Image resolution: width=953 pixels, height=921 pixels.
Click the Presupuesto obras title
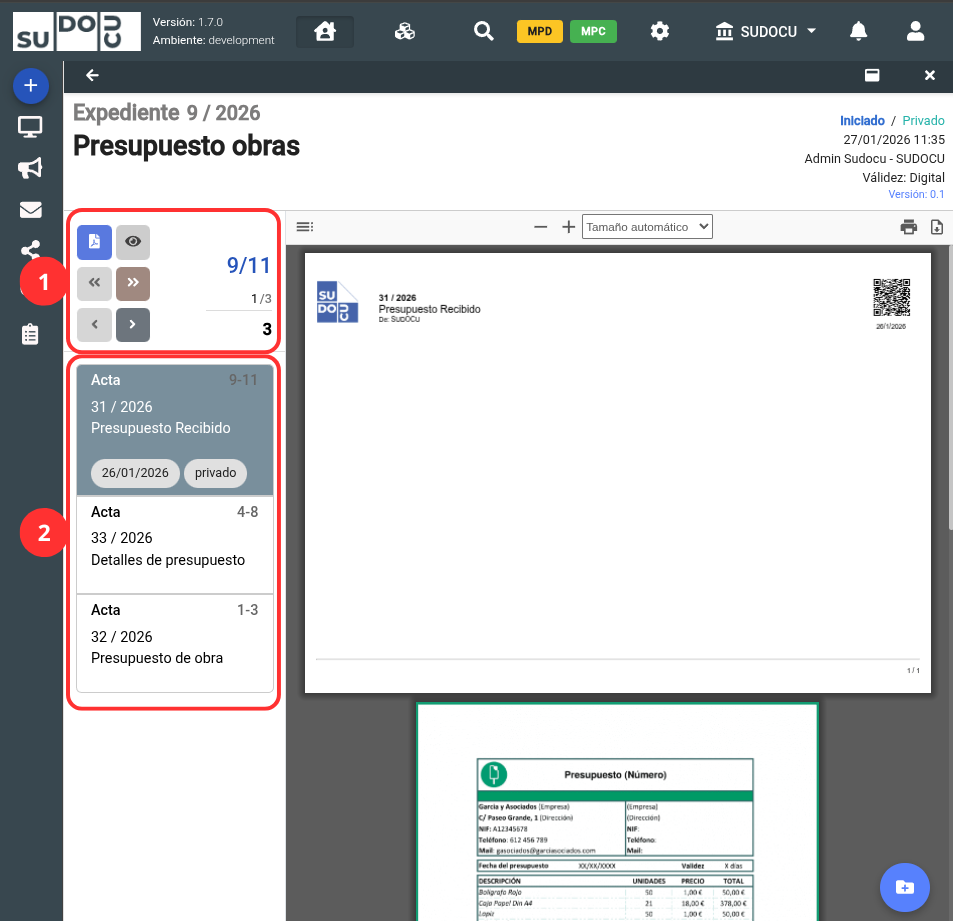[x=187, y=146]
